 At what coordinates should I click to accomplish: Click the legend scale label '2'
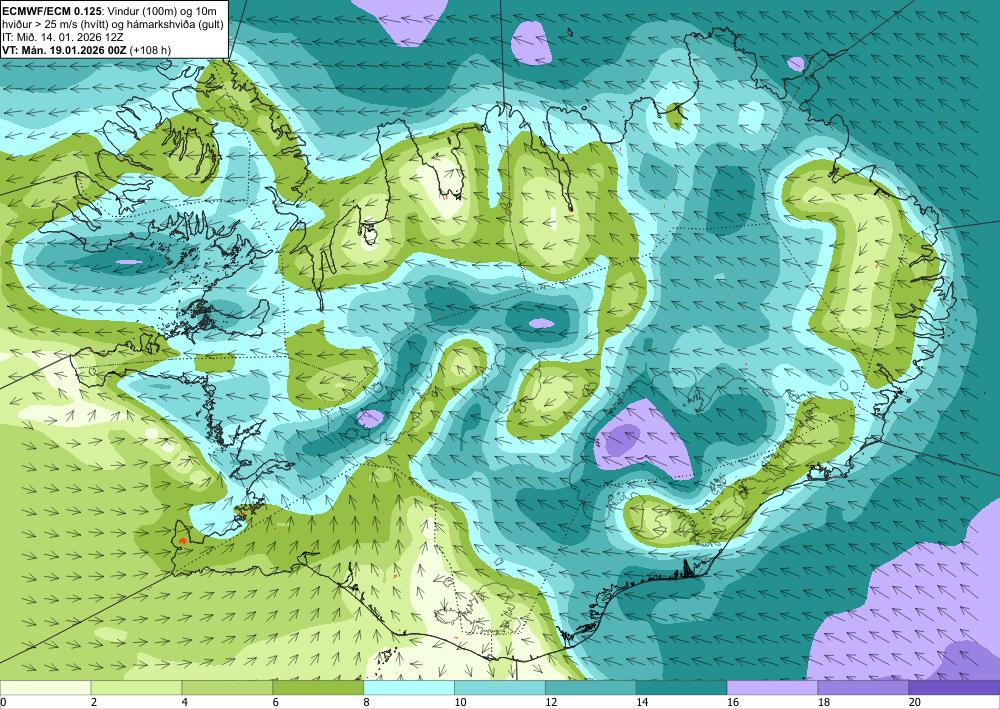point(94,702)
